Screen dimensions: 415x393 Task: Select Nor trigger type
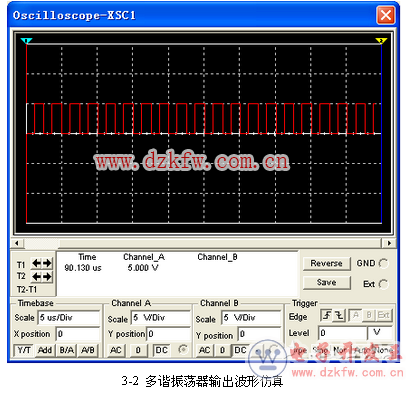(340, 350)
